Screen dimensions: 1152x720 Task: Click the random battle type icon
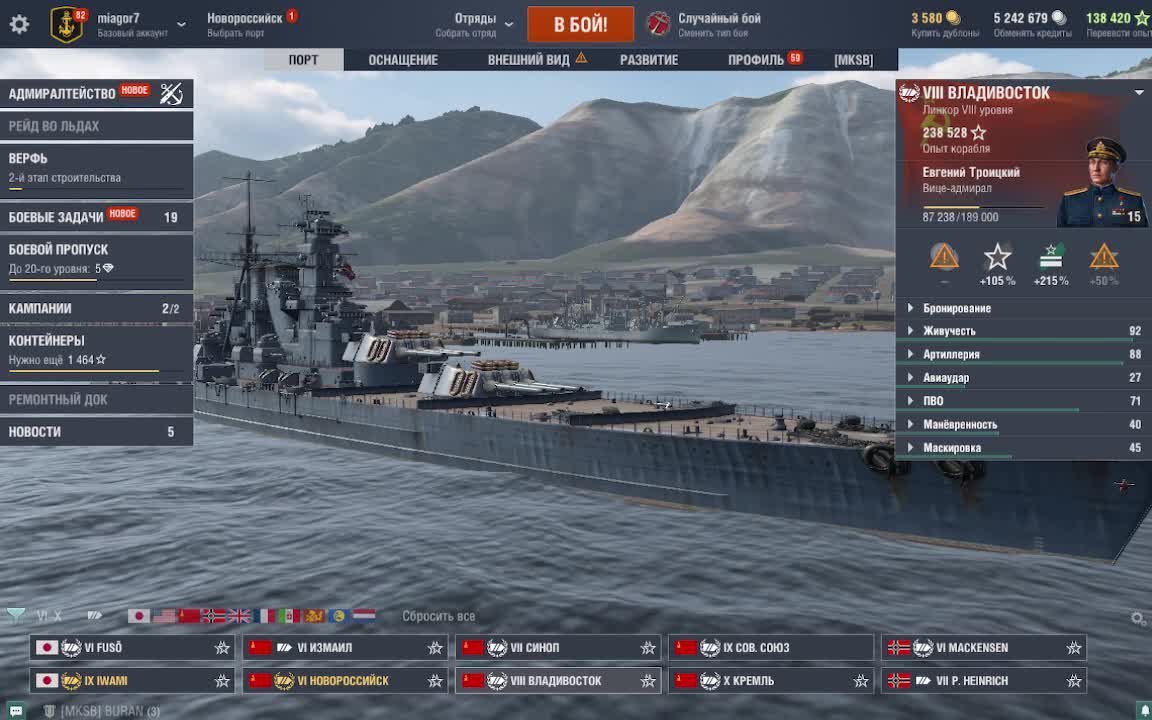[x=658, y=24]
